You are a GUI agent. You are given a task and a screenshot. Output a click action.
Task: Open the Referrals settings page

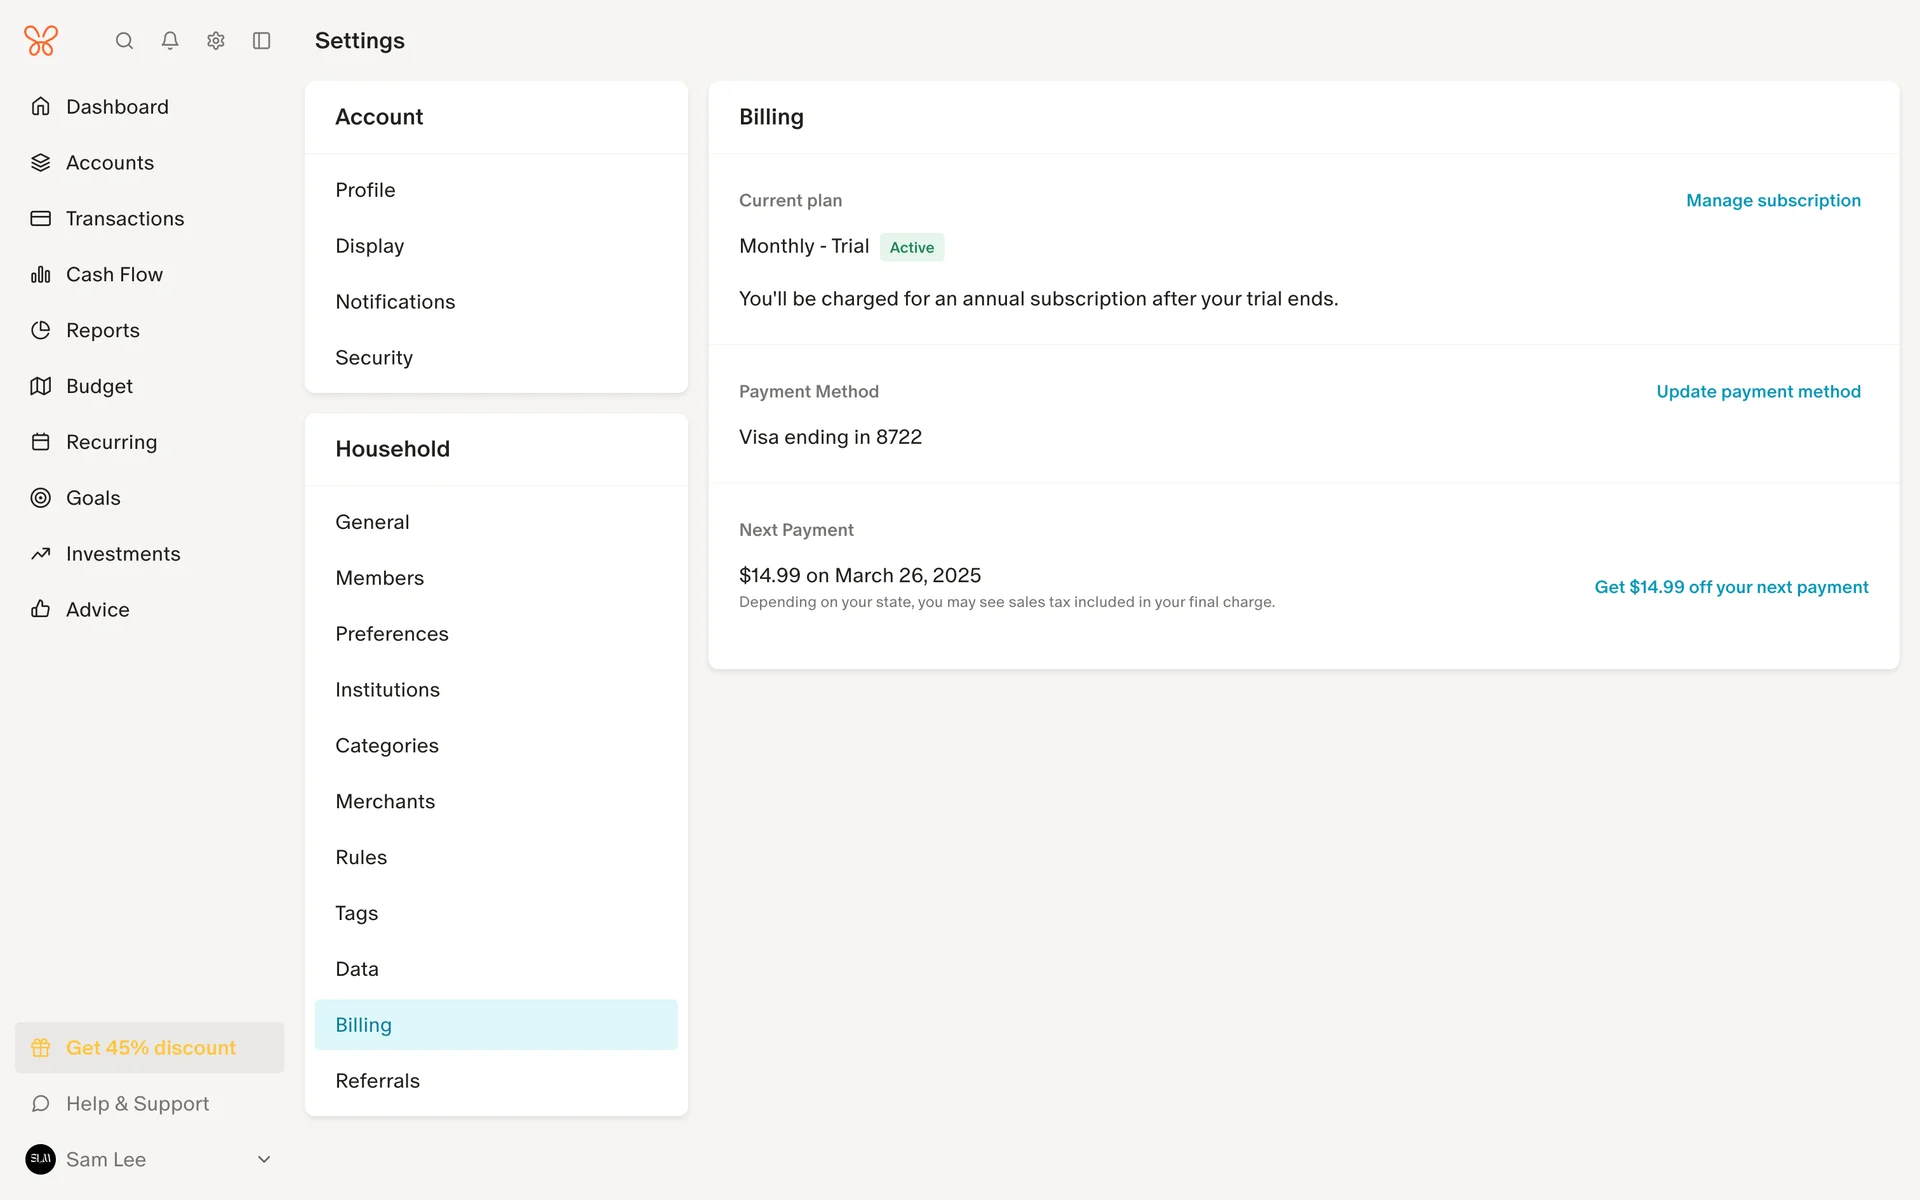(x=378, y=1081)
